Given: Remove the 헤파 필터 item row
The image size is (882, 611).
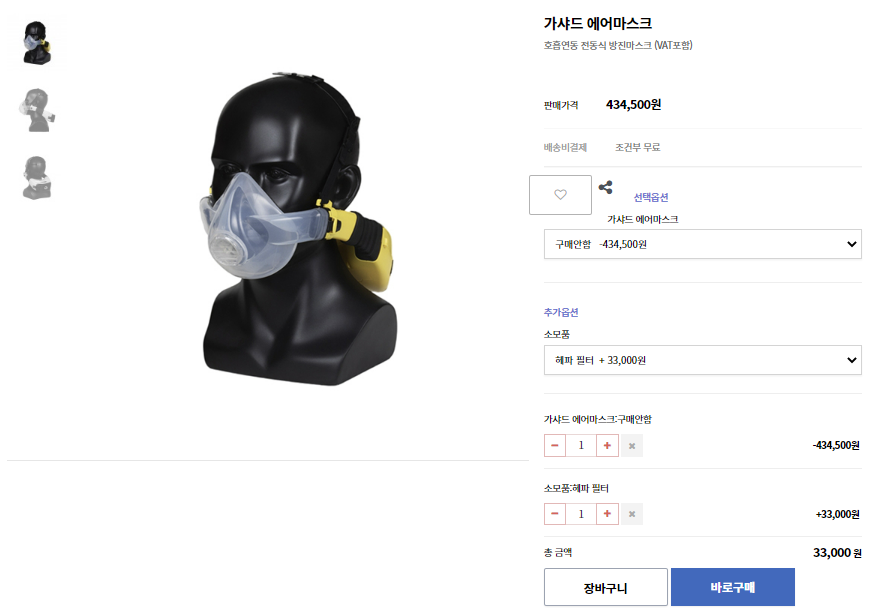Looking at the screenshot, I should tap(632, 514).
